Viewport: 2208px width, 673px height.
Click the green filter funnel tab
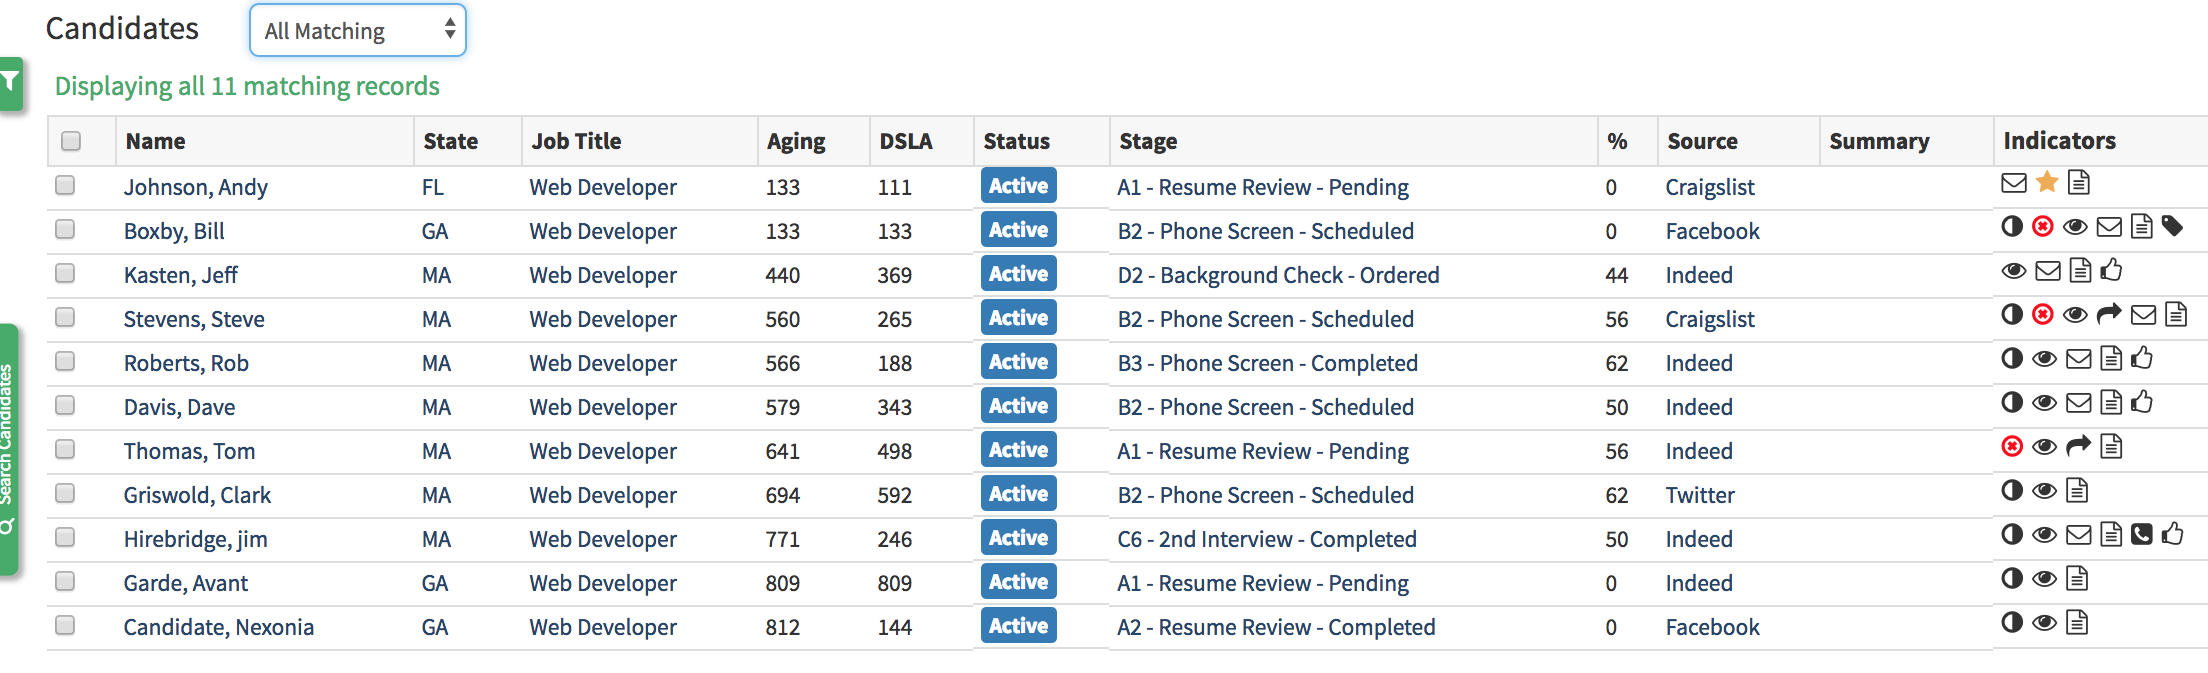[x=10, y=82]
